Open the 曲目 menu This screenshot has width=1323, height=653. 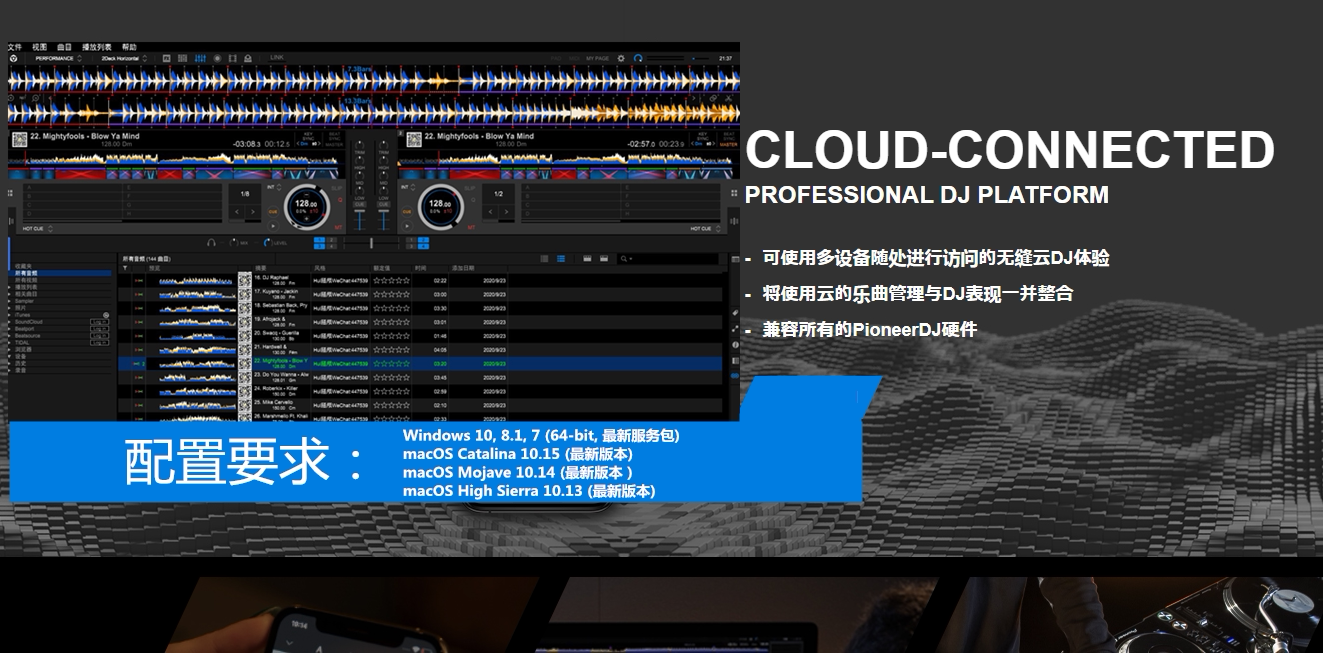pyautogui.click(x=64, y=47)
